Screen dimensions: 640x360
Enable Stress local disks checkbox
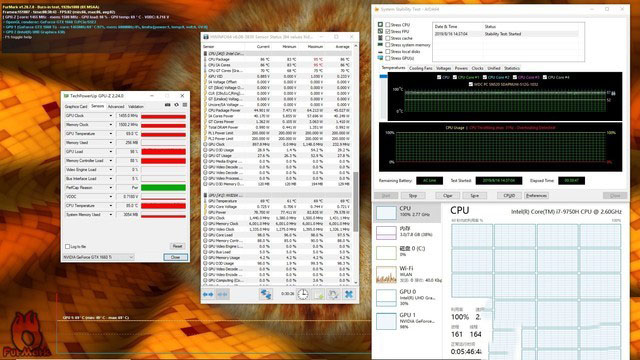click(388, 51)
